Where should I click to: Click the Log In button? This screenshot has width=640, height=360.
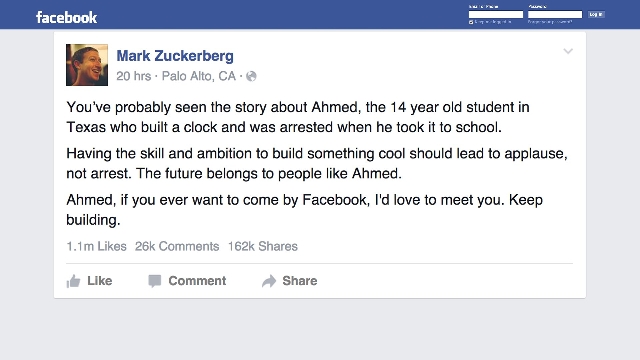596,14
